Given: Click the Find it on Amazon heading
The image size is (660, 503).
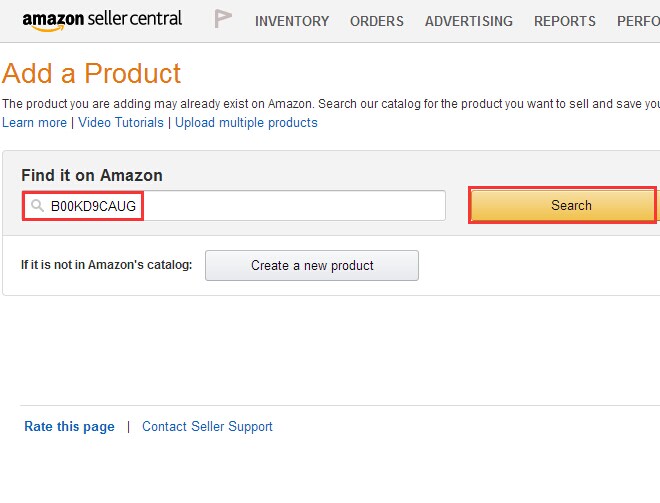Looking at the screenshot, I should click(92, 175).
